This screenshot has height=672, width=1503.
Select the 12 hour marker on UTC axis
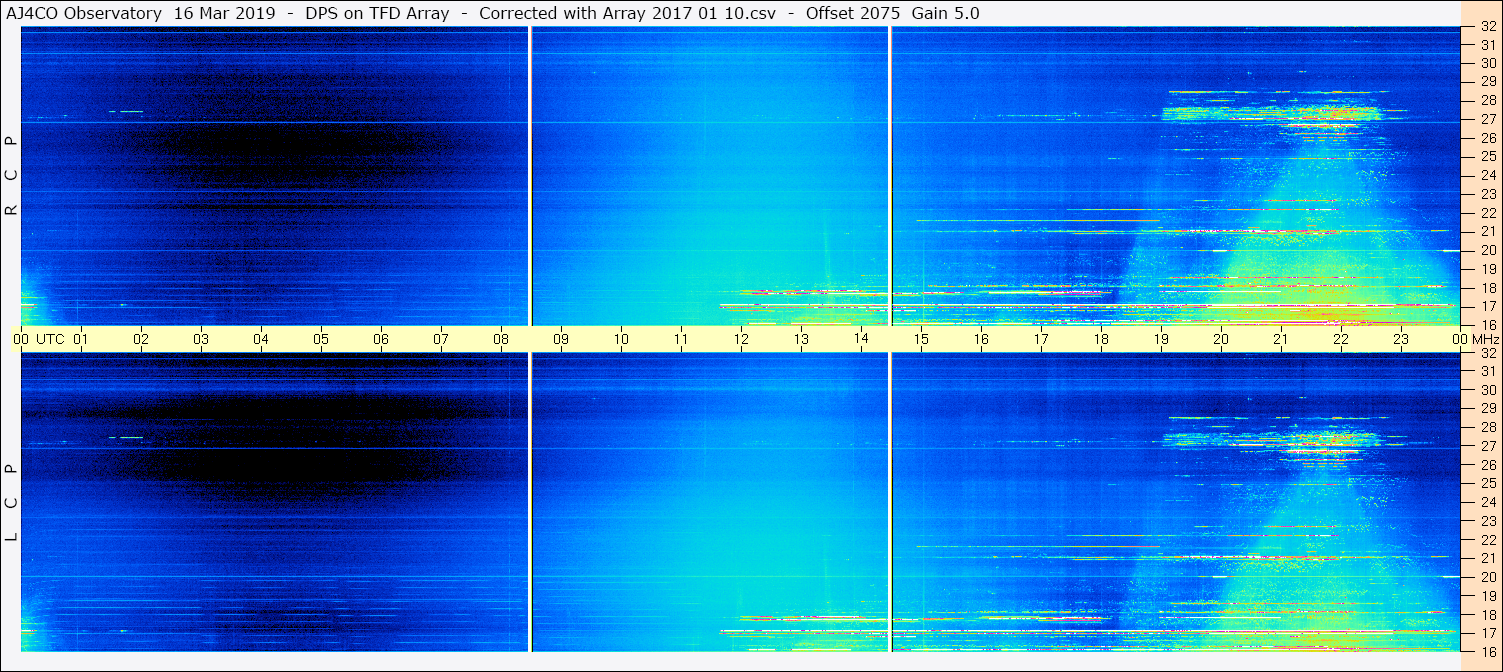click(741, 339)
